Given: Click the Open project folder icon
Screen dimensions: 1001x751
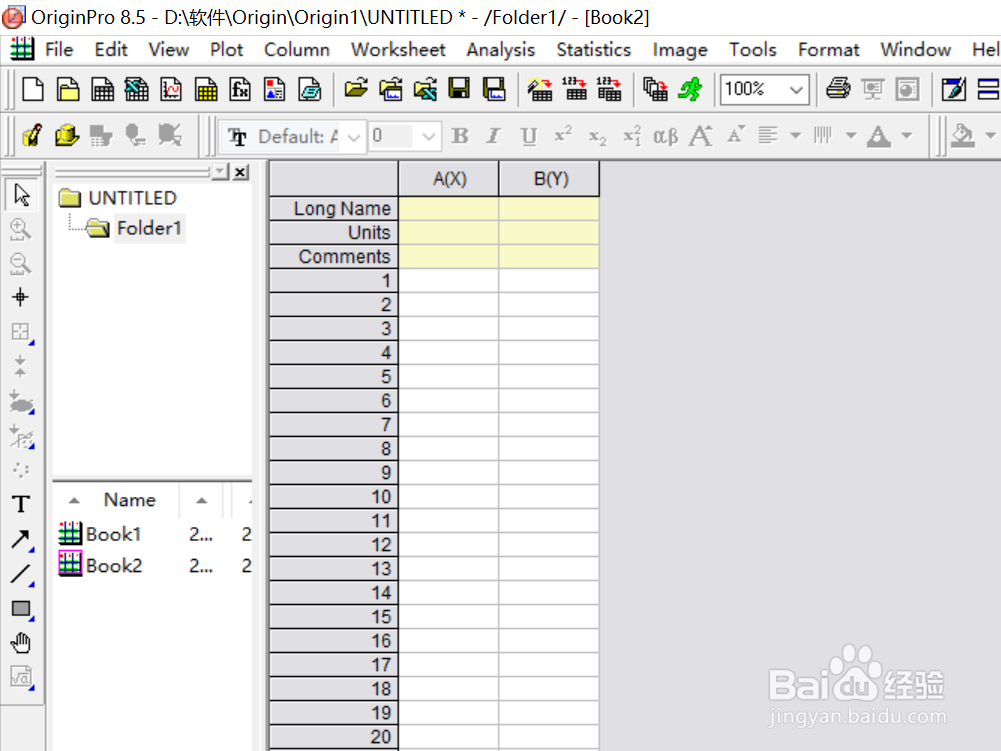Looking at the screenshot, I should tap(356, 89).
